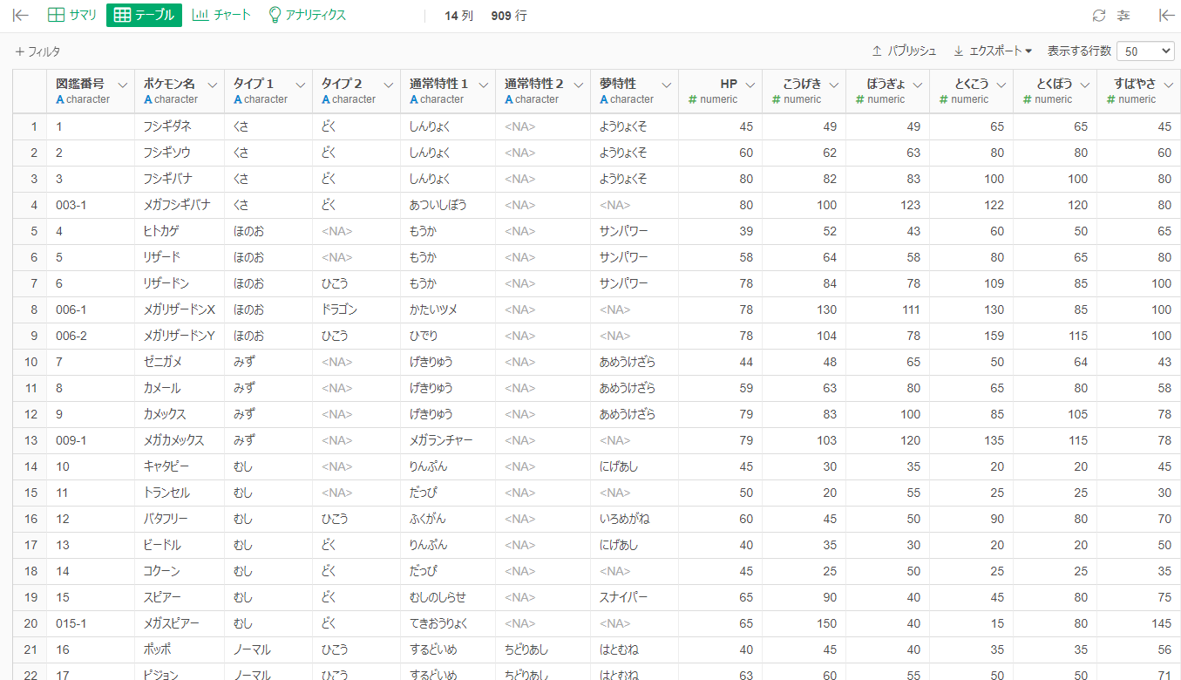This screenshot has height=680, width=1181.
Task: Open 通常特性1 column menu arrow
Action: 484,85
